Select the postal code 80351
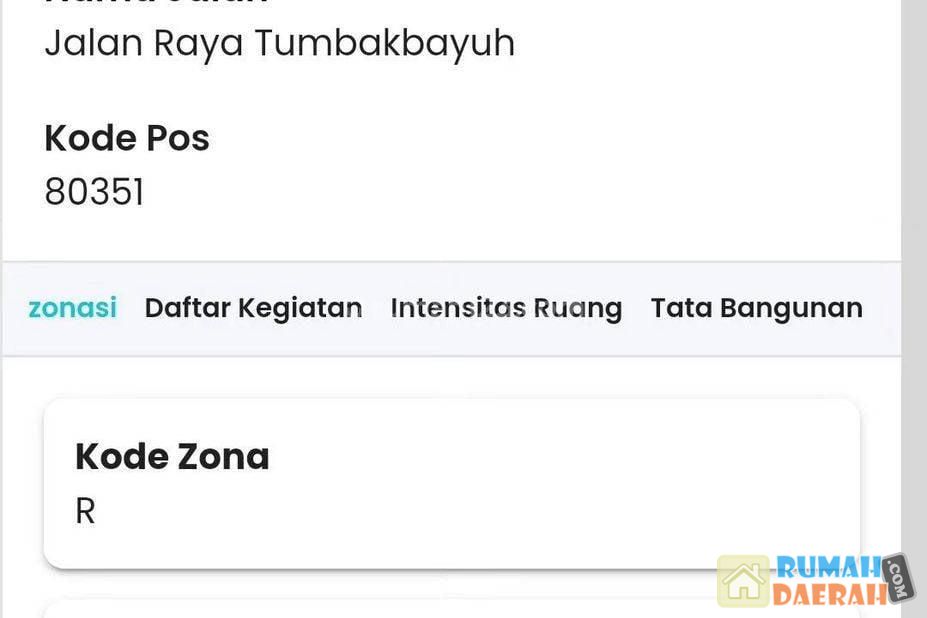The height and width of the screenshot is (618, 927). click(x=94, y=191)
